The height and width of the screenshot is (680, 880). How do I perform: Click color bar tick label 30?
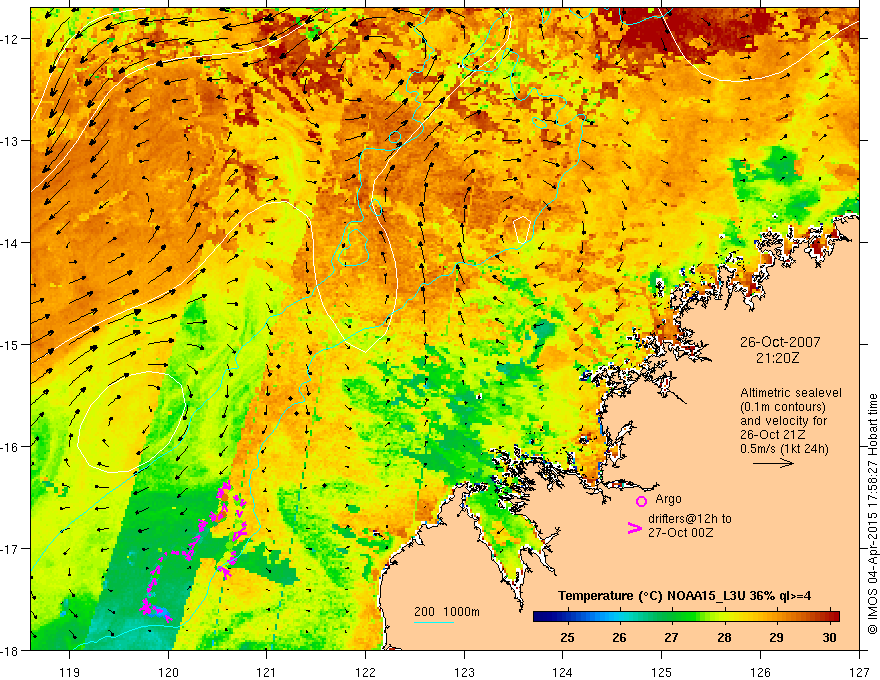(829, 637)
